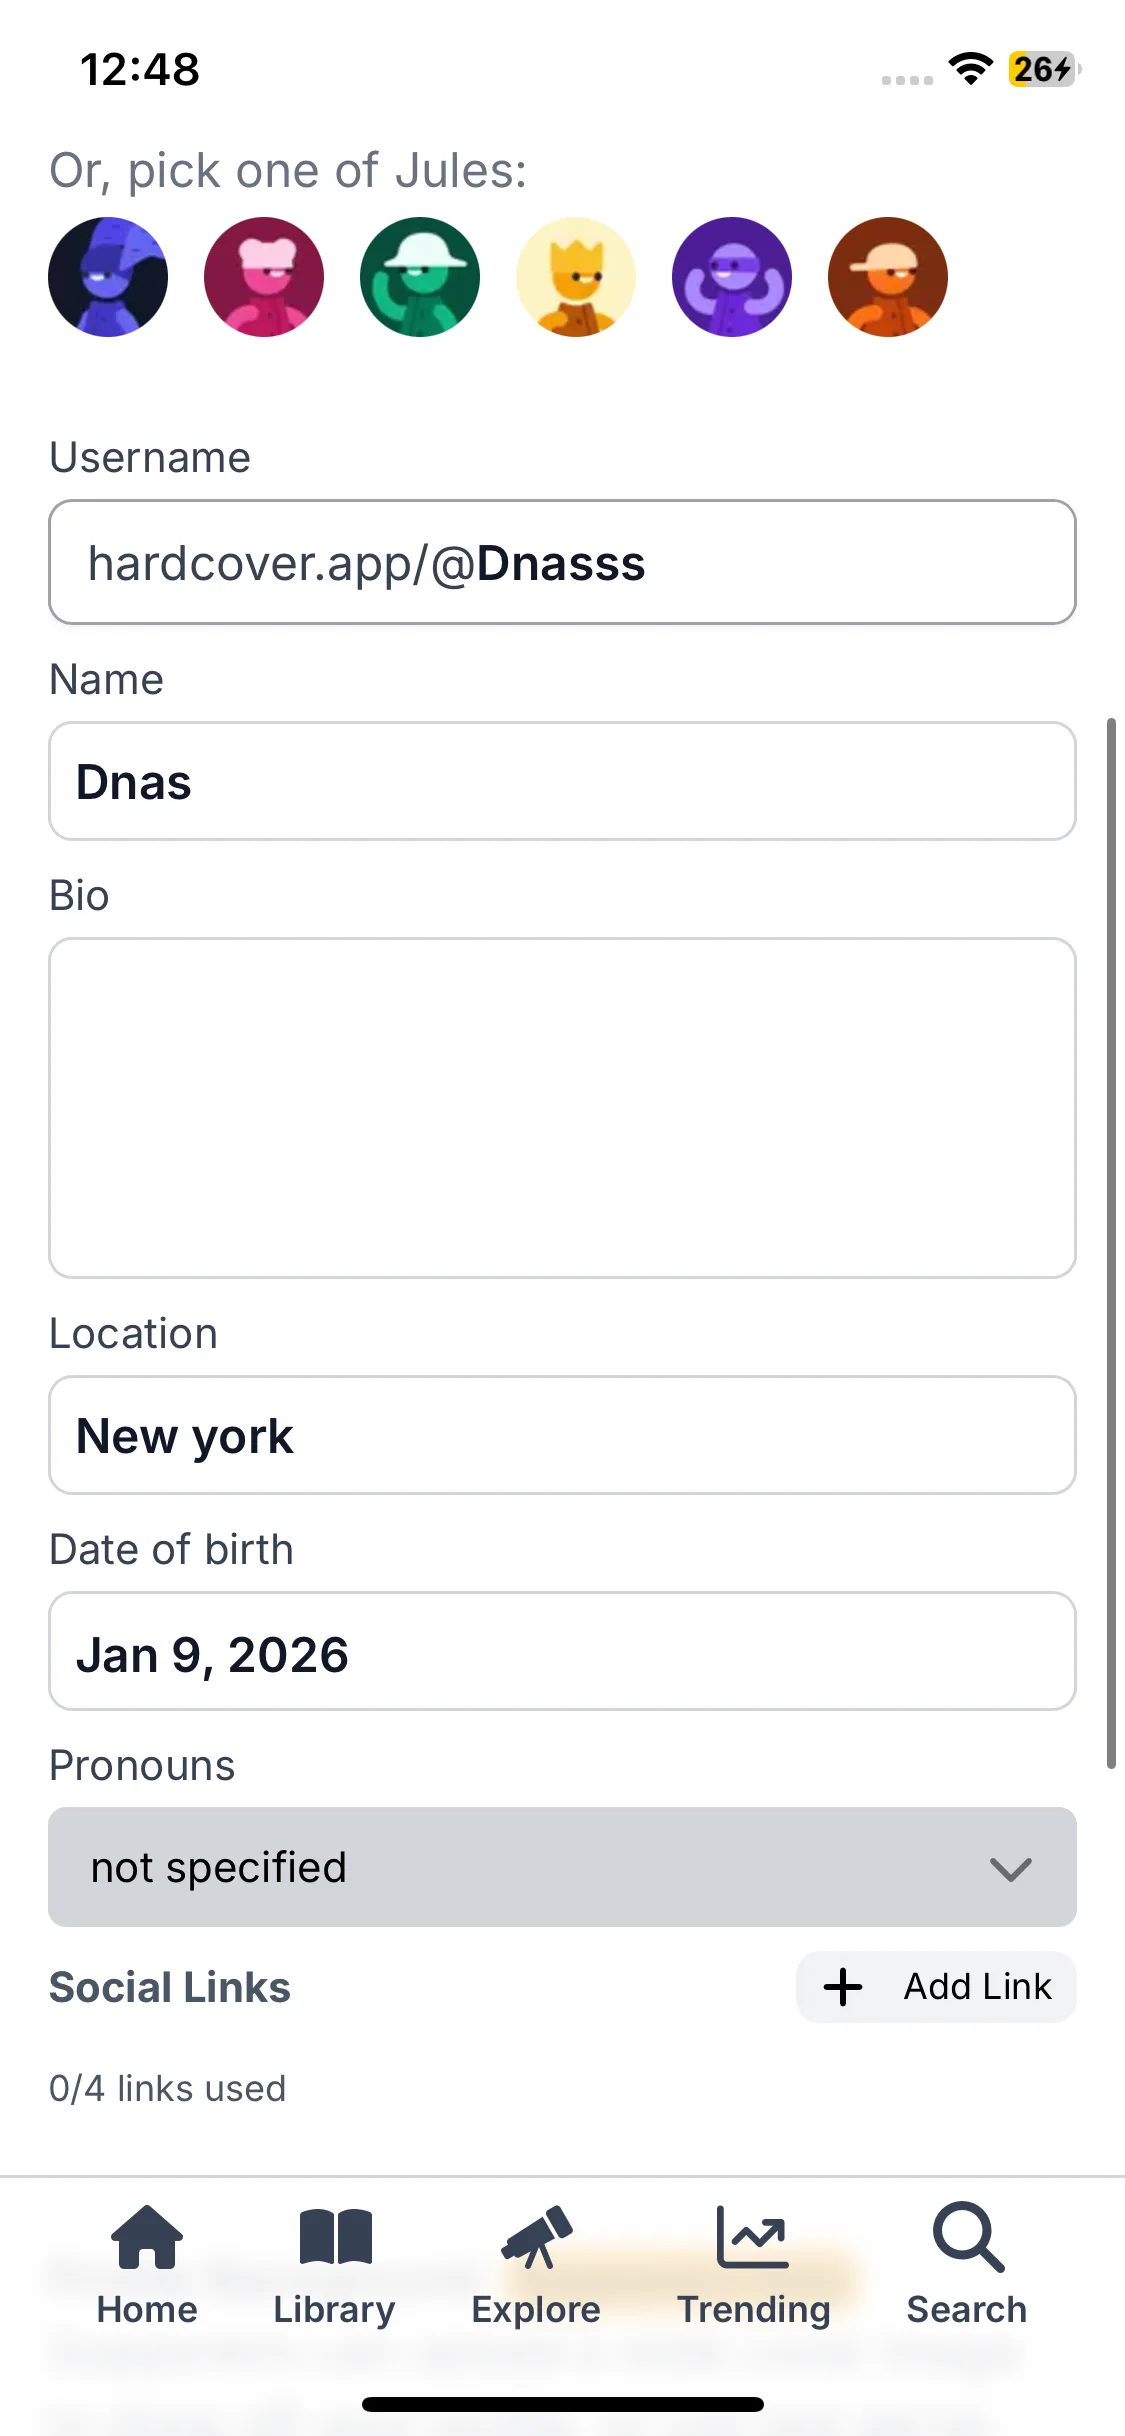
Task: Click into the empty Bio text area
Action: pos(562,1107)
